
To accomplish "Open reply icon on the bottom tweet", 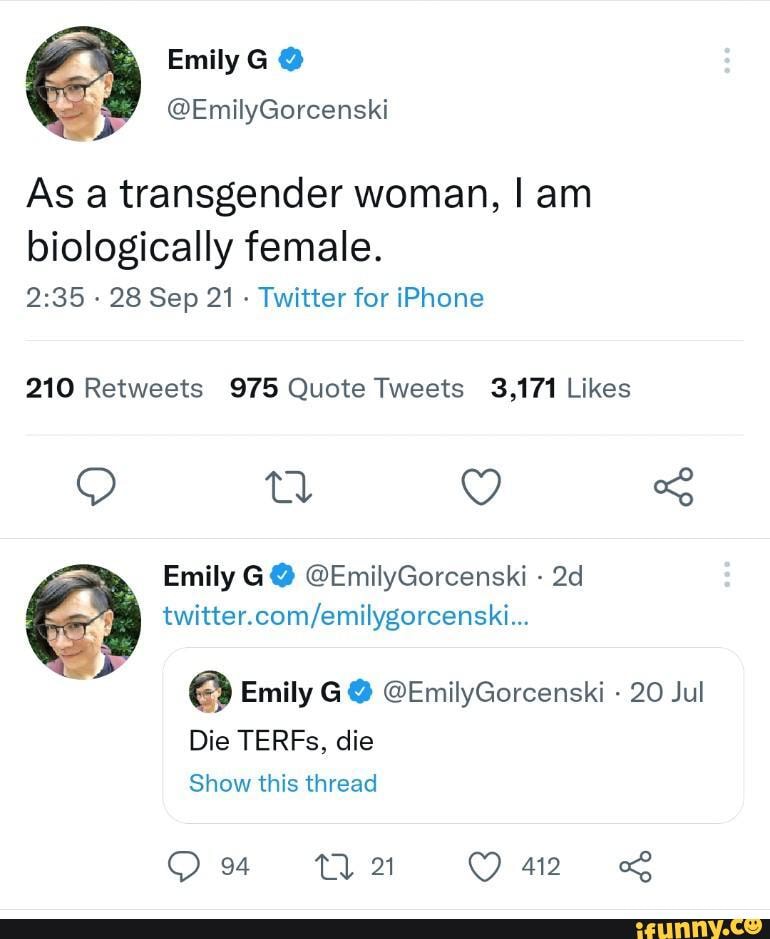I will tap(184, 866).
